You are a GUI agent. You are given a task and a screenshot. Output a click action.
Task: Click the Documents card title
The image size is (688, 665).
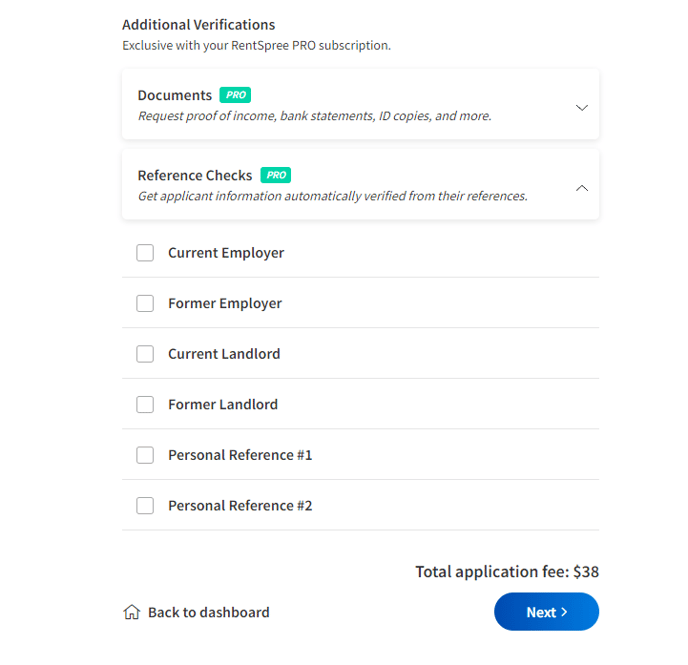(175, 95)
